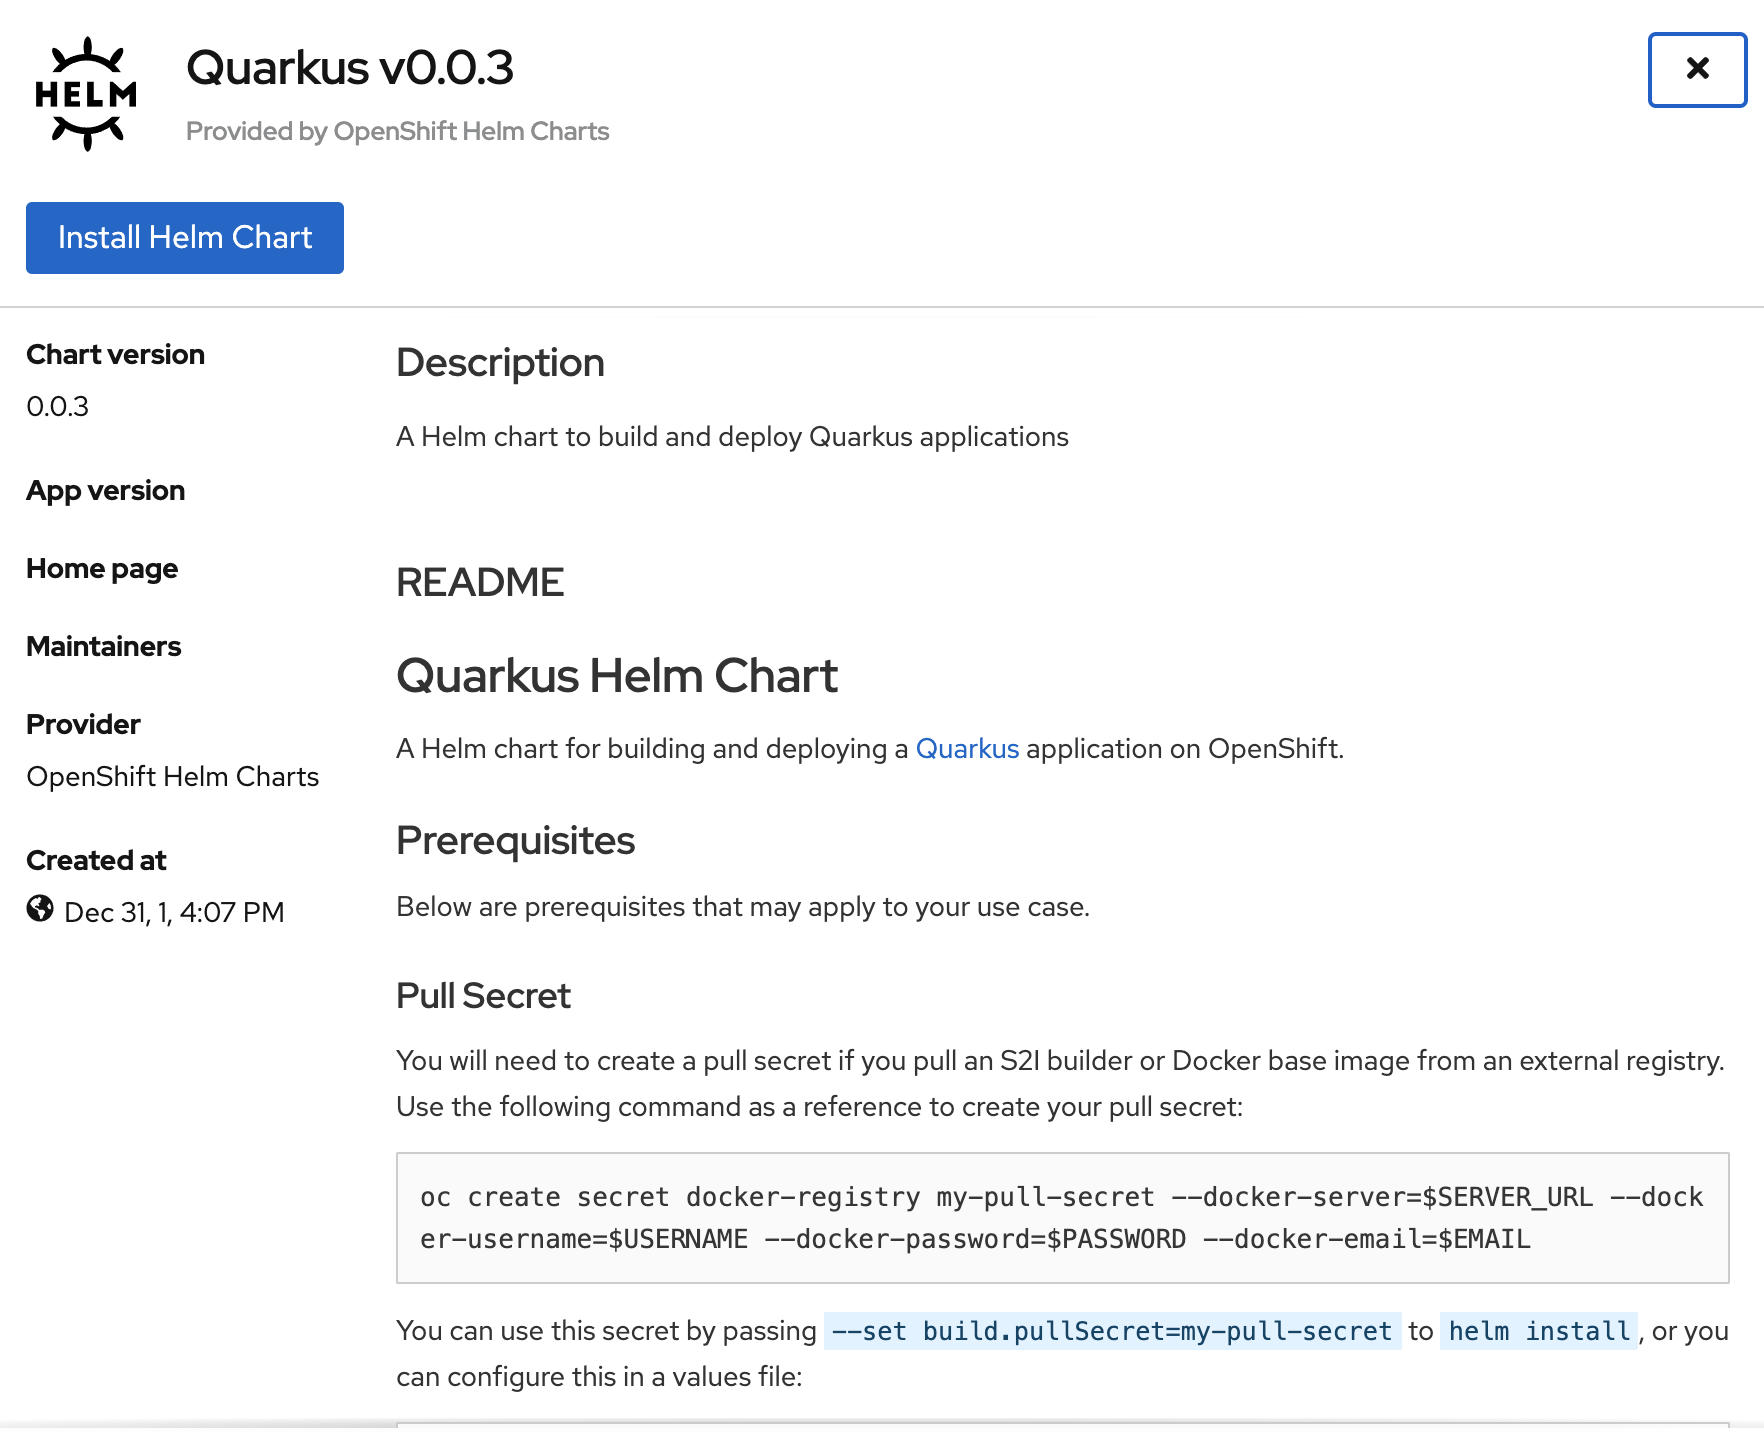Click the Description heading
1764x1432 pixels.
(500, 362)
